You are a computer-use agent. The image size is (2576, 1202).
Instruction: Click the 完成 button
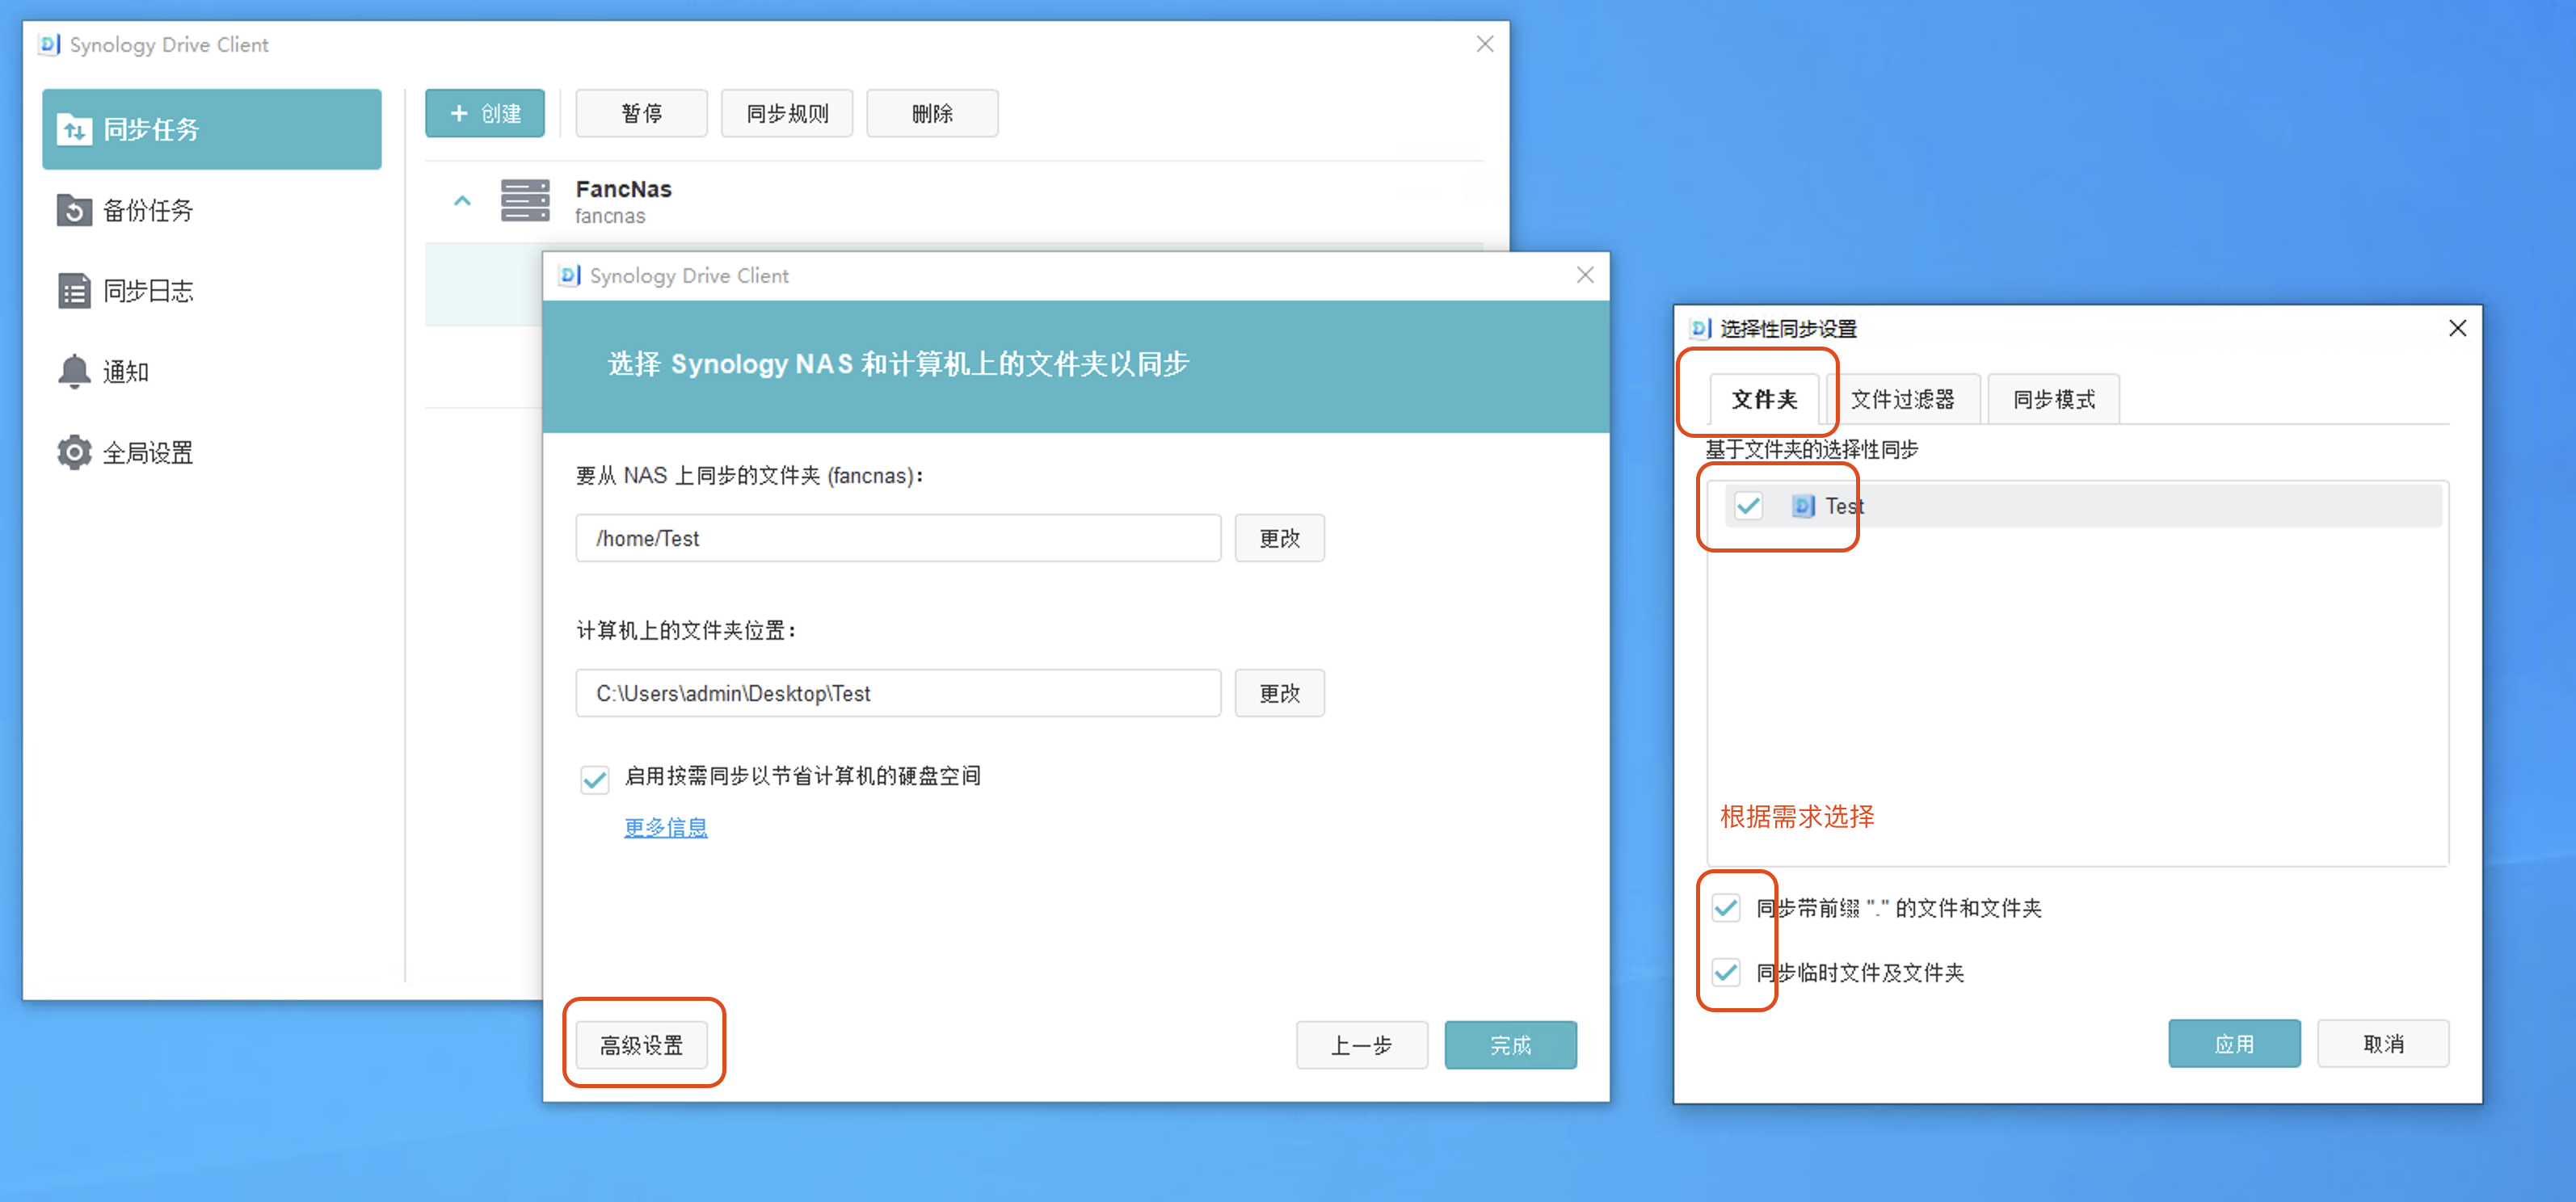(x=1510, y=1045)
